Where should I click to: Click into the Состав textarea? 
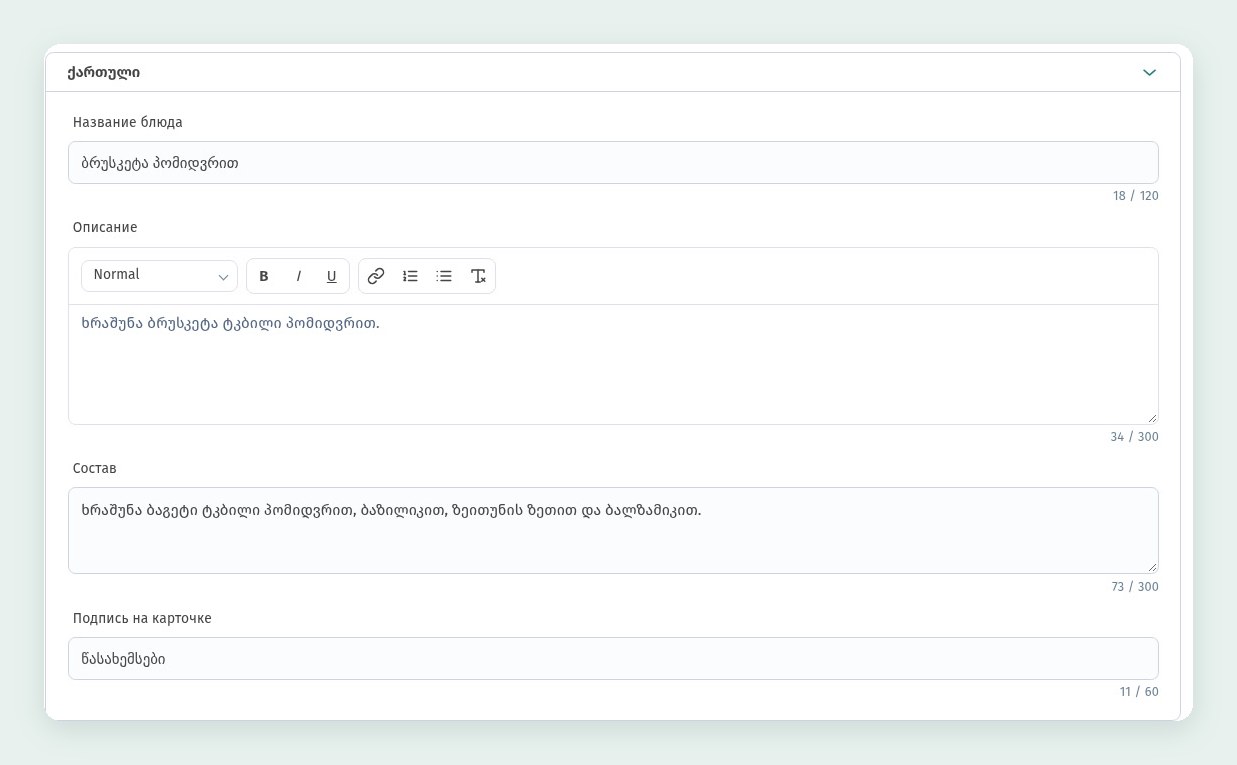coord(613,530)
